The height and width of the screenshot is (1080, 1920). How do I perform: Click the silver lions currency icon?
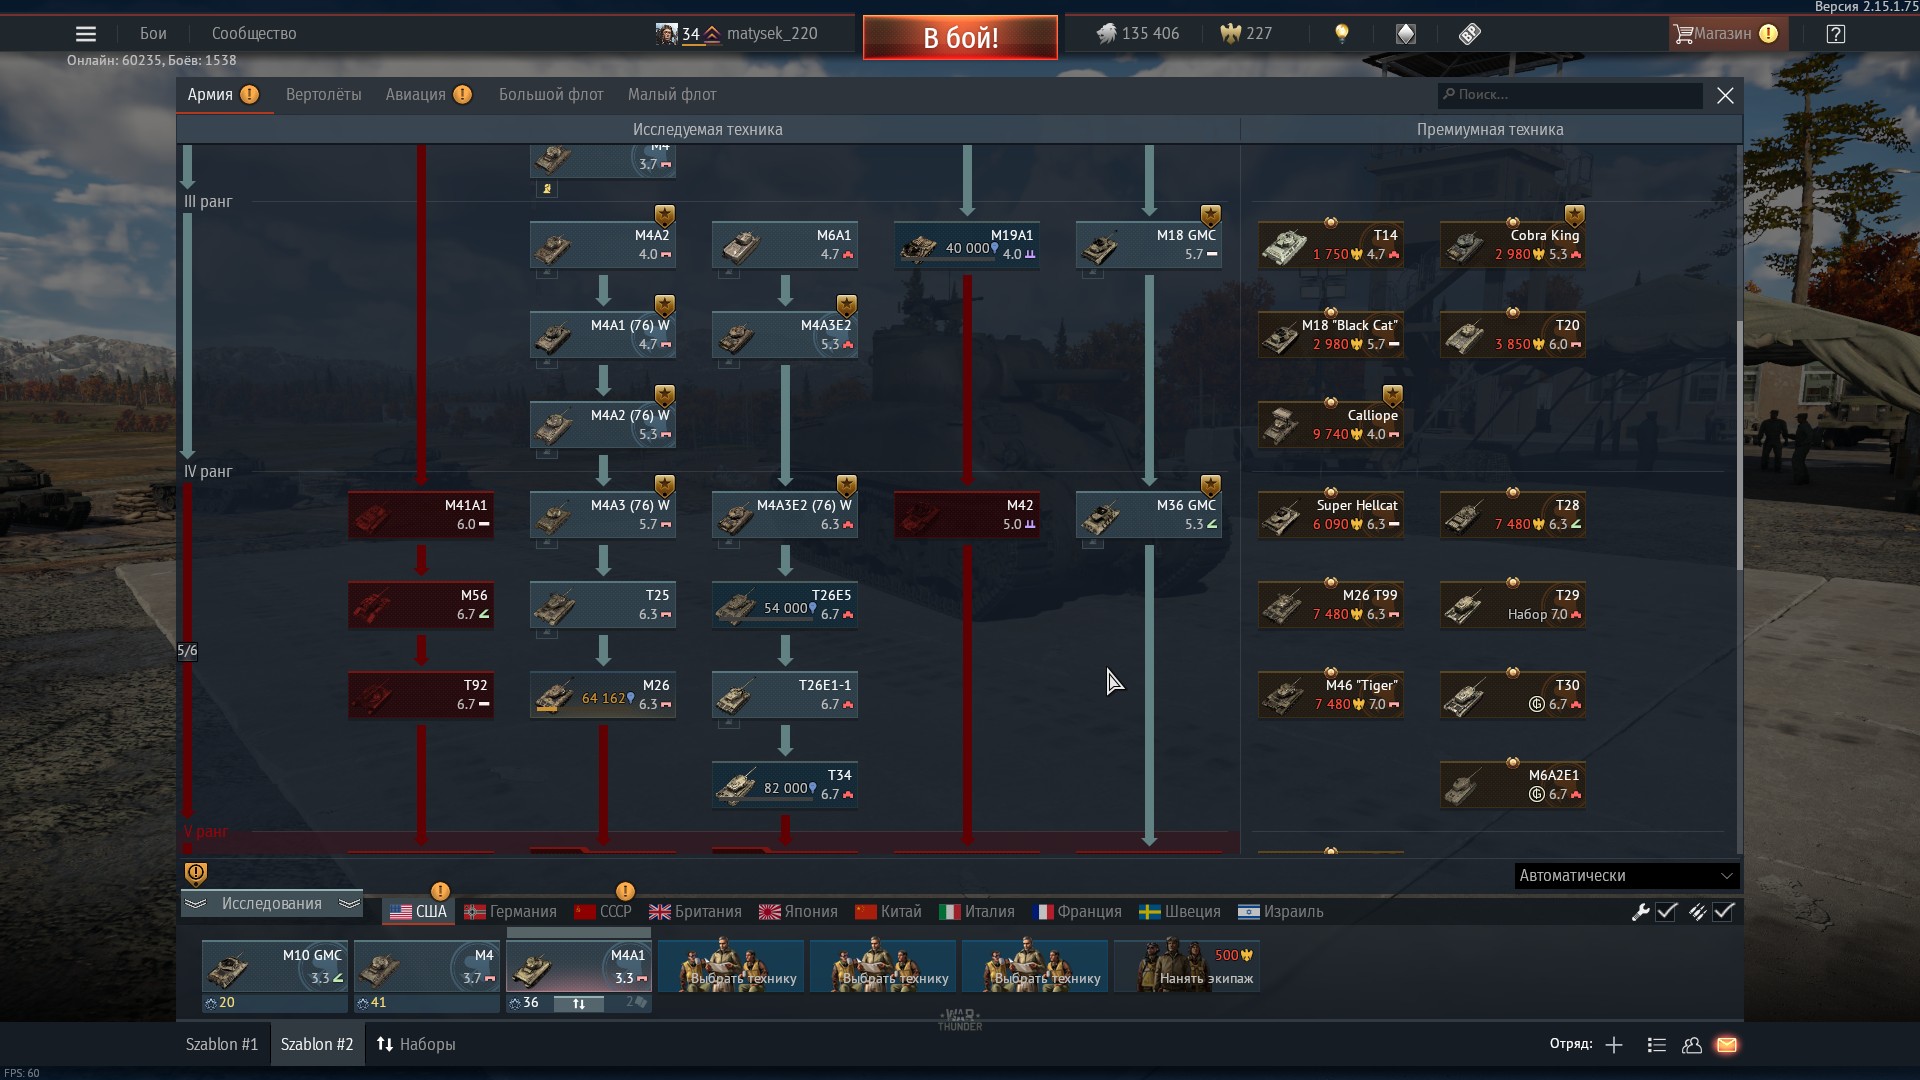[1106, 34]
